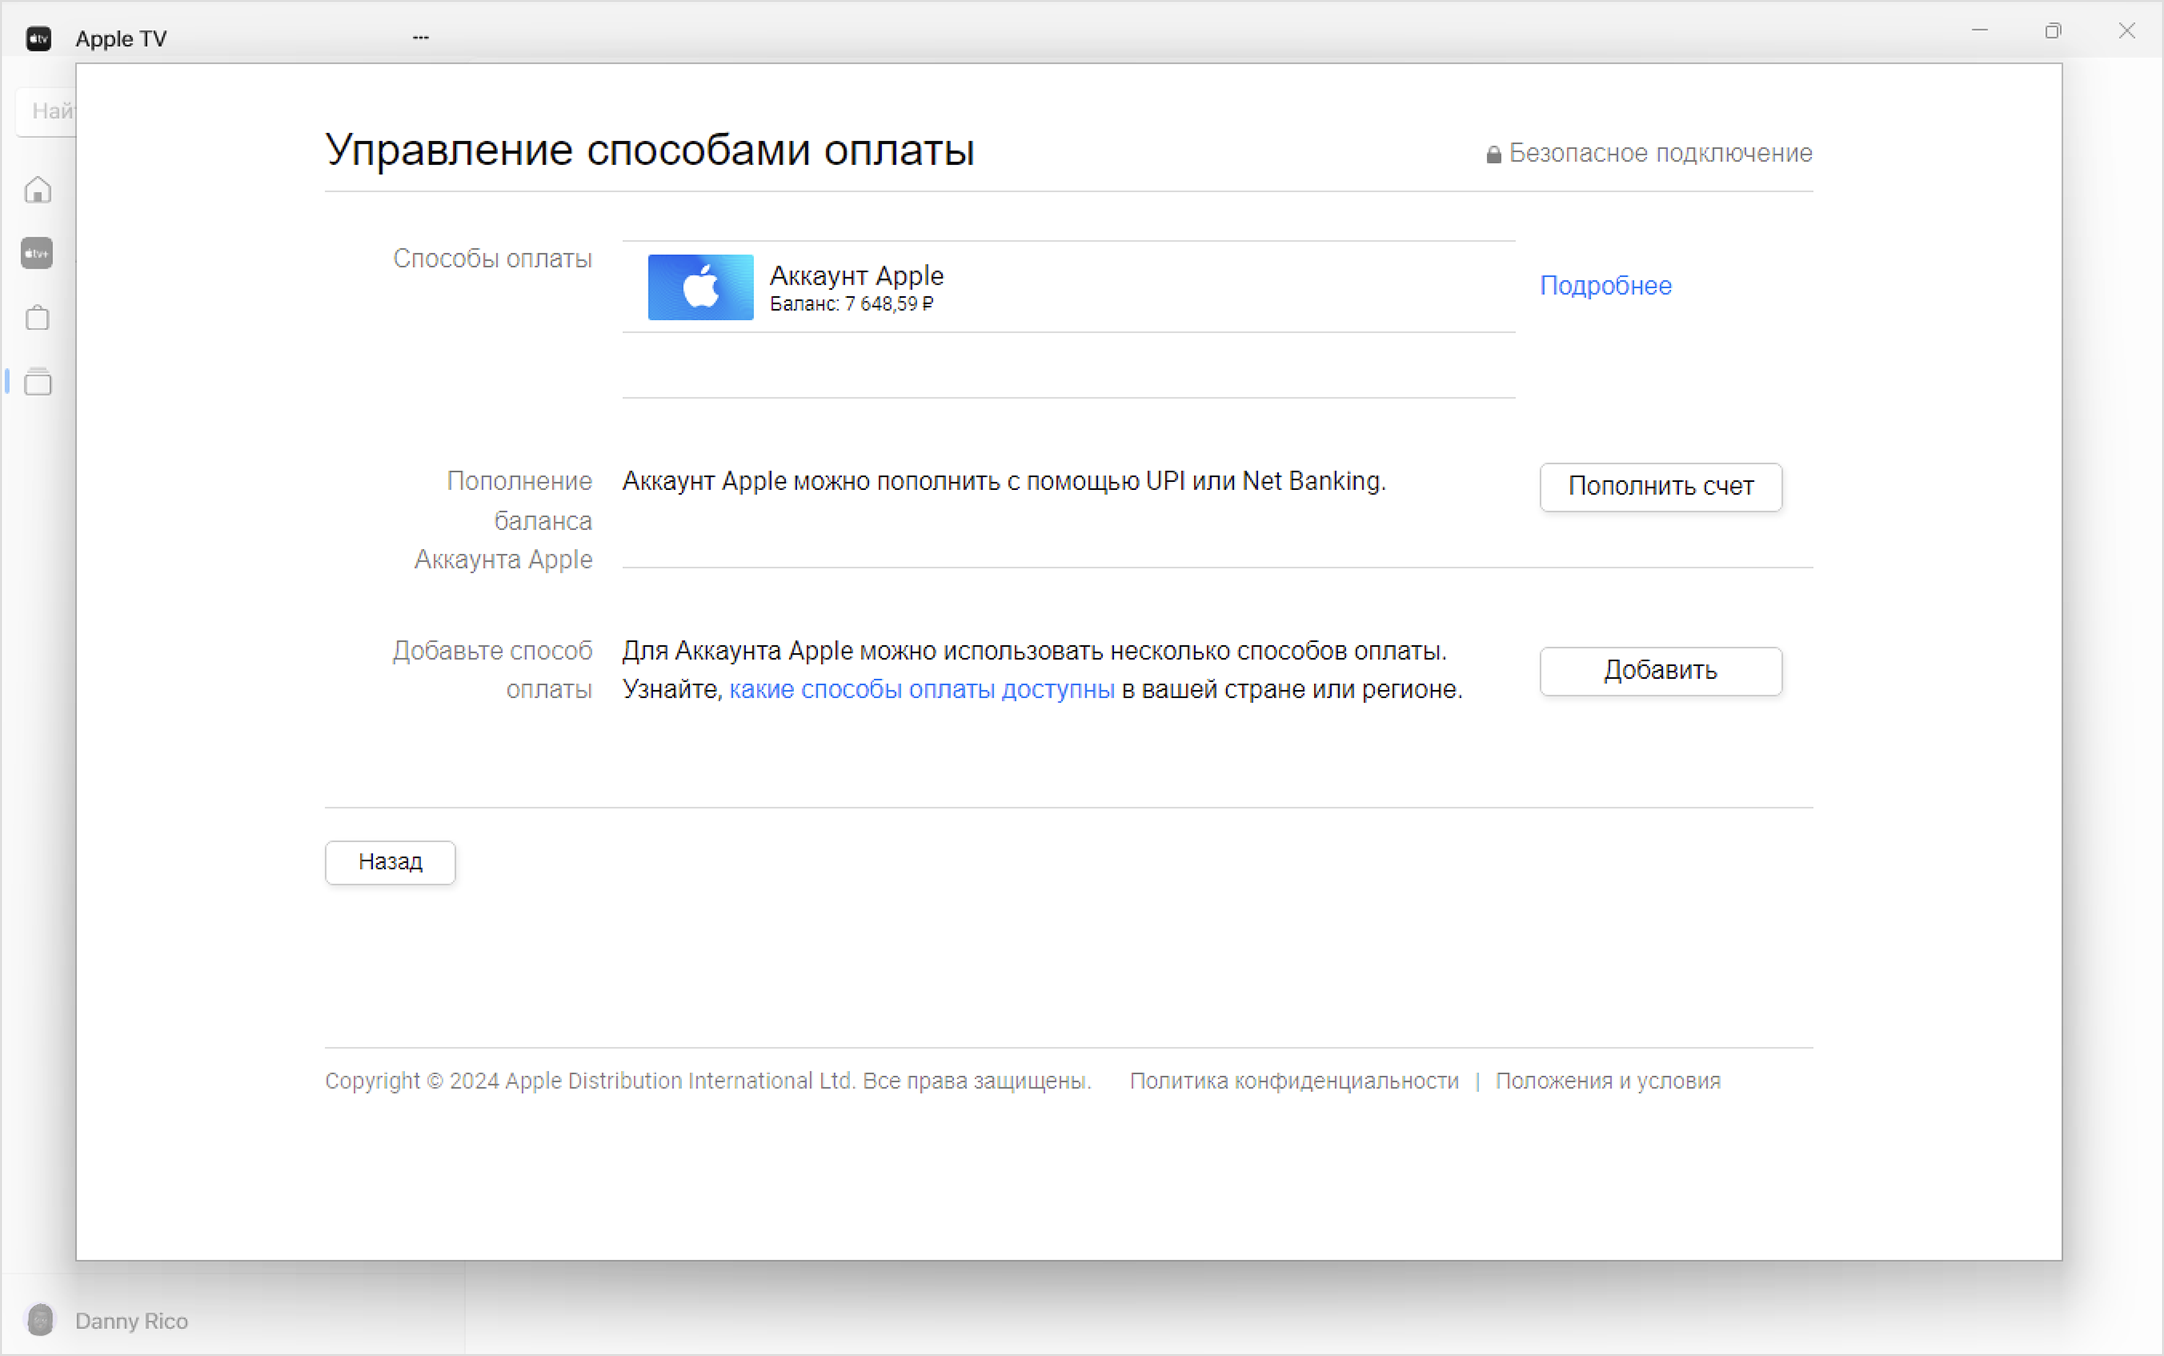The image size is (2164, 1356).
Task: Open 'Положения и условия' in the footer
Action: pyautogui.click(x=1607, y=1080)
